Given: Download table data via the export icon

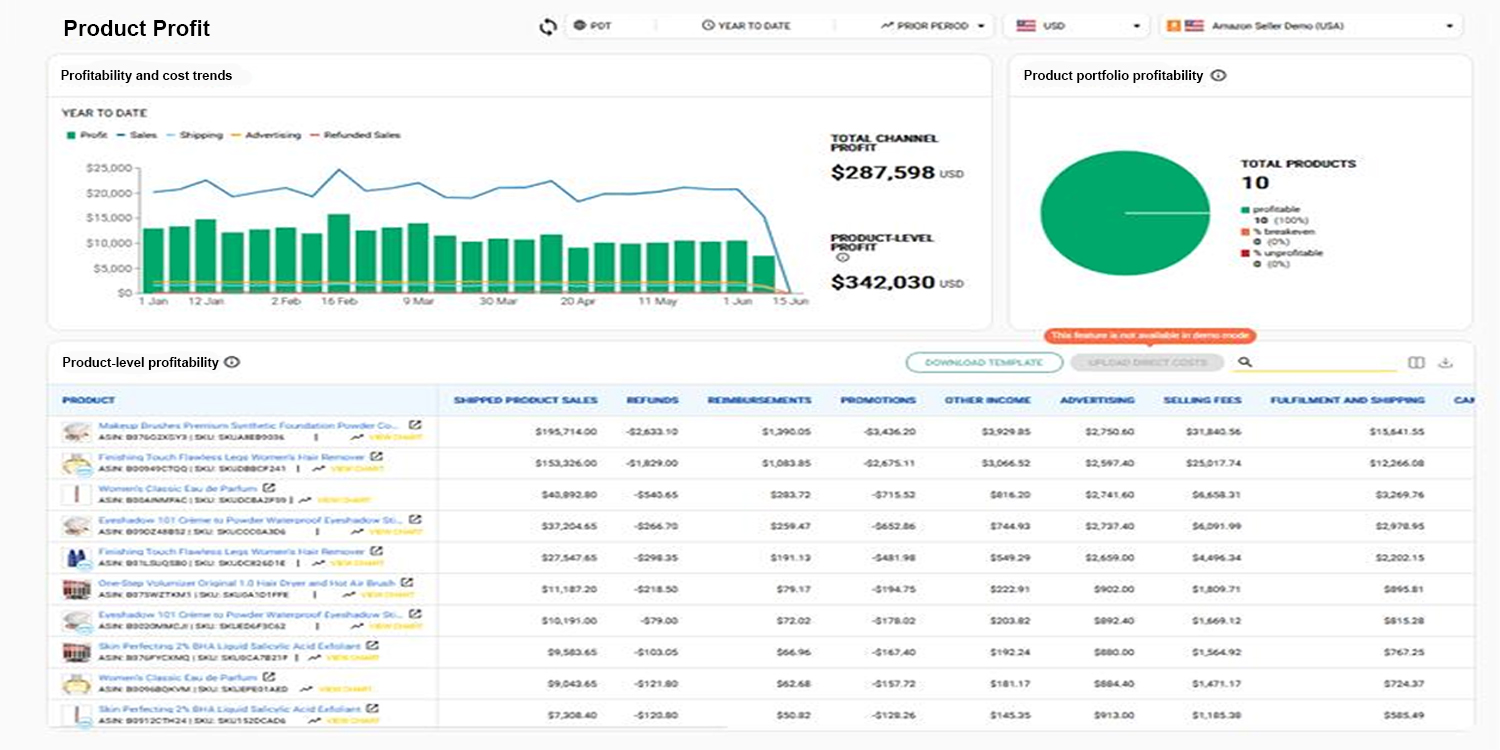Looking at the screenshot, I should [x=1445, y=363].
